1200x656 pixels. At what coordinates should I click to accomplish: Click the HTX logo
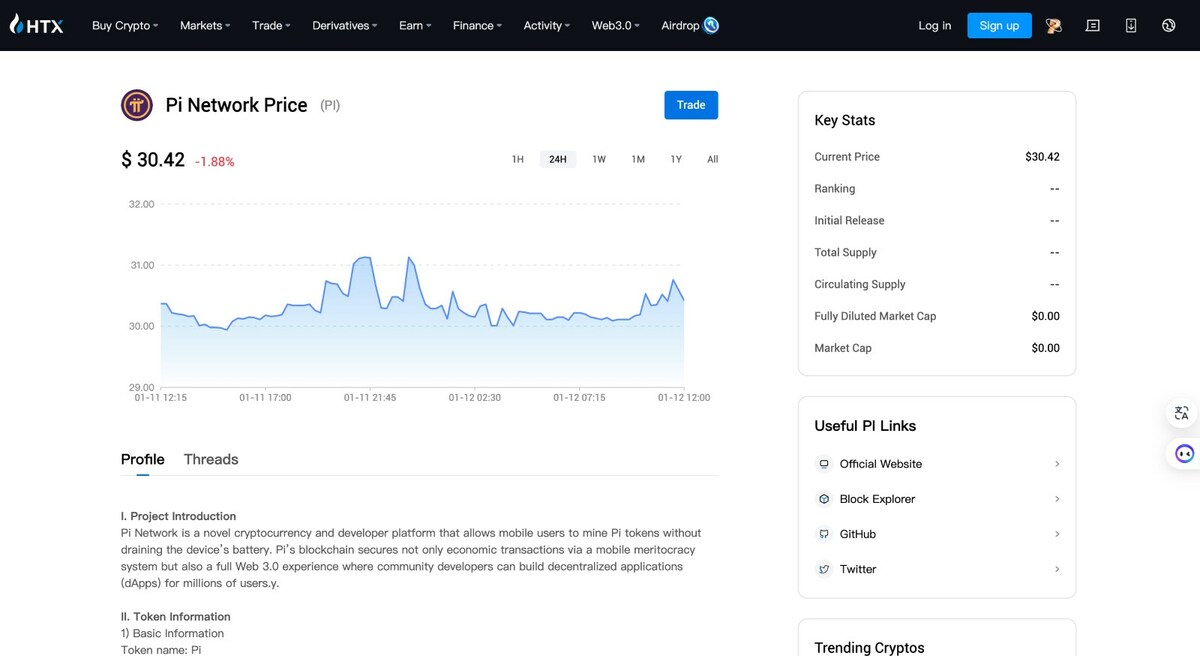click(36, 25)
